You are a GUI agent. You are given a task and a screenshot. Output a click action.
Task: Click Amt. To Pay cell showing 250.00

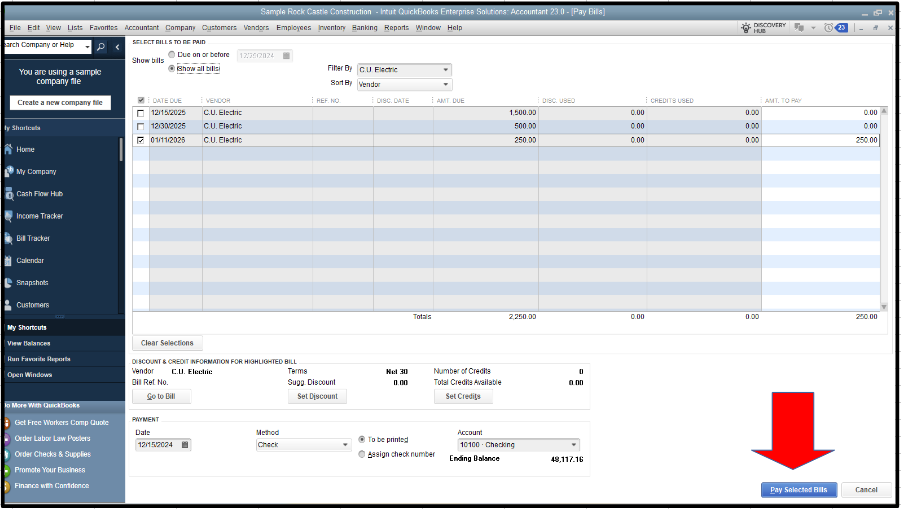click(x=821, y=140)
